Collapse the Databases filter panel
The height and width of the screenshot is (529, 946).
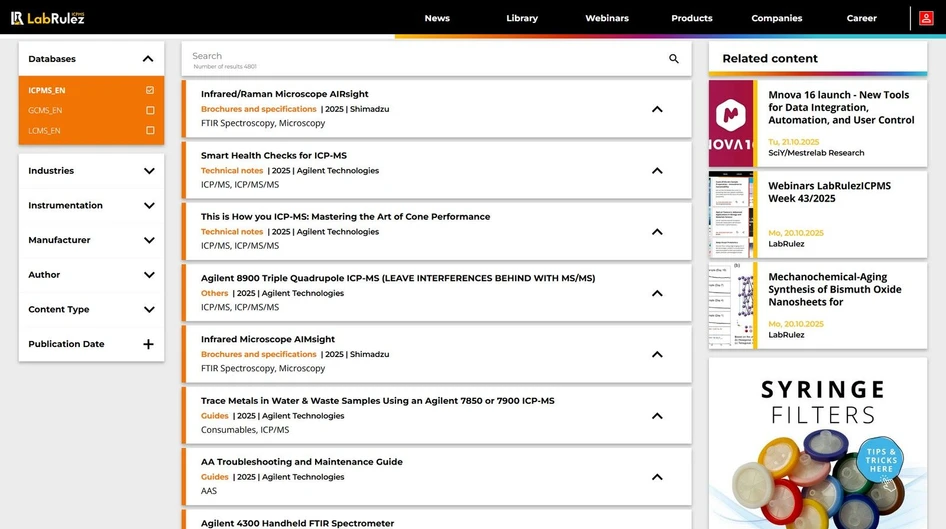pos(148,59)
